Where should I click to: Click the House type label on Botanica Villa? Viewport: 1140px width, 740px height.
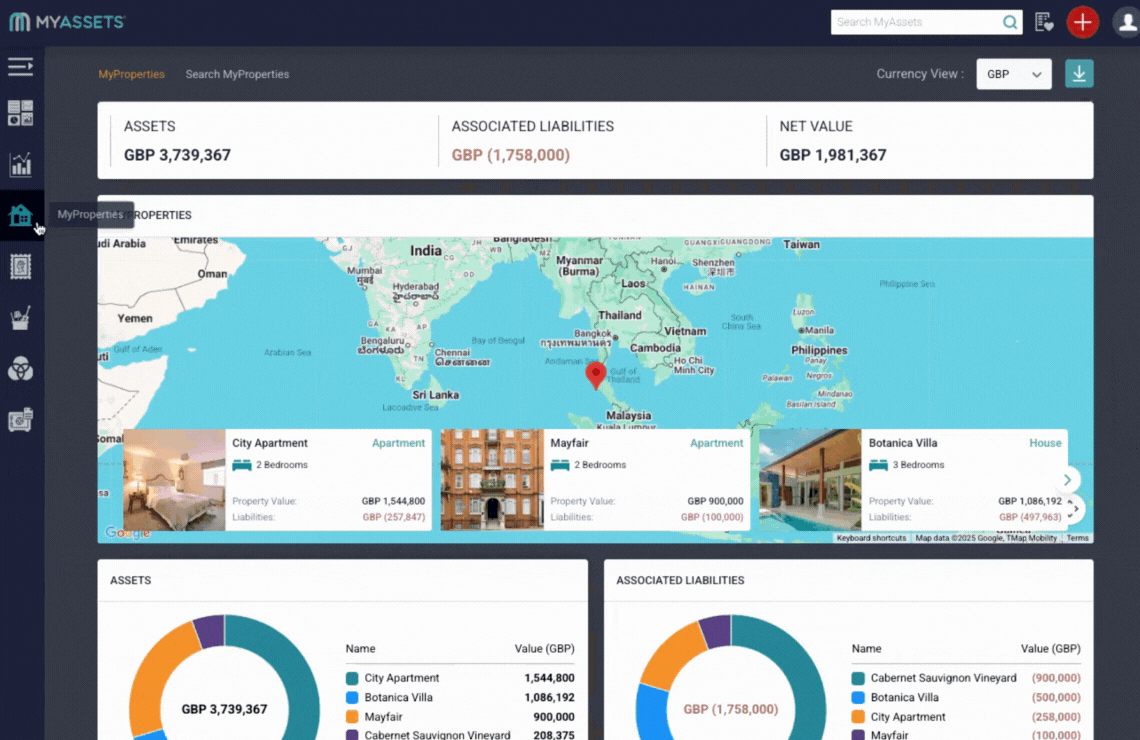1045,443
